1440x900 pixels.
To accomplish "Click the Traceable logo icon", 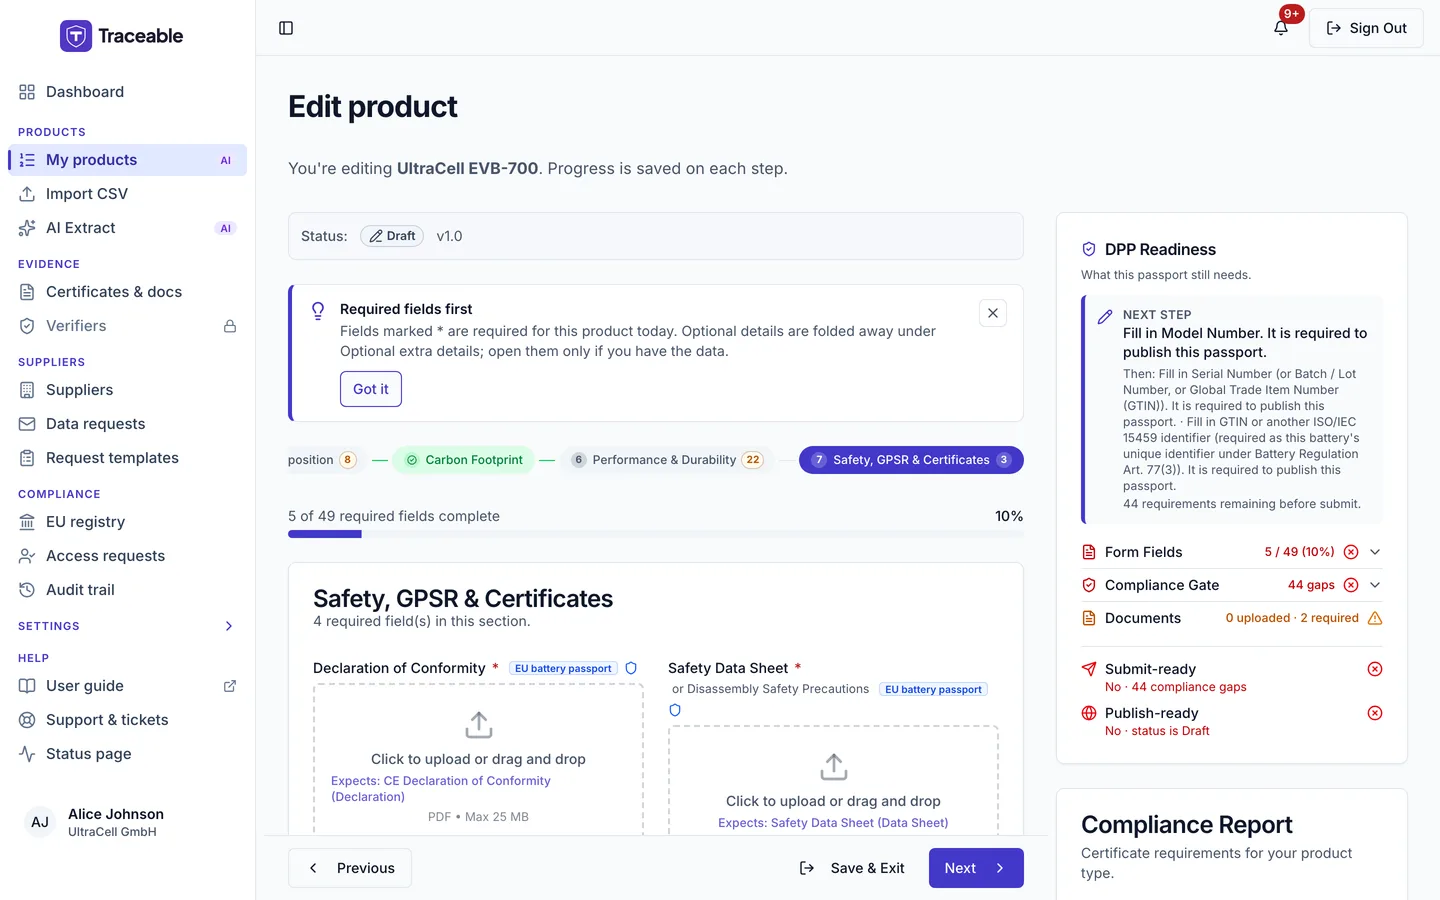I will coord(76,36).
